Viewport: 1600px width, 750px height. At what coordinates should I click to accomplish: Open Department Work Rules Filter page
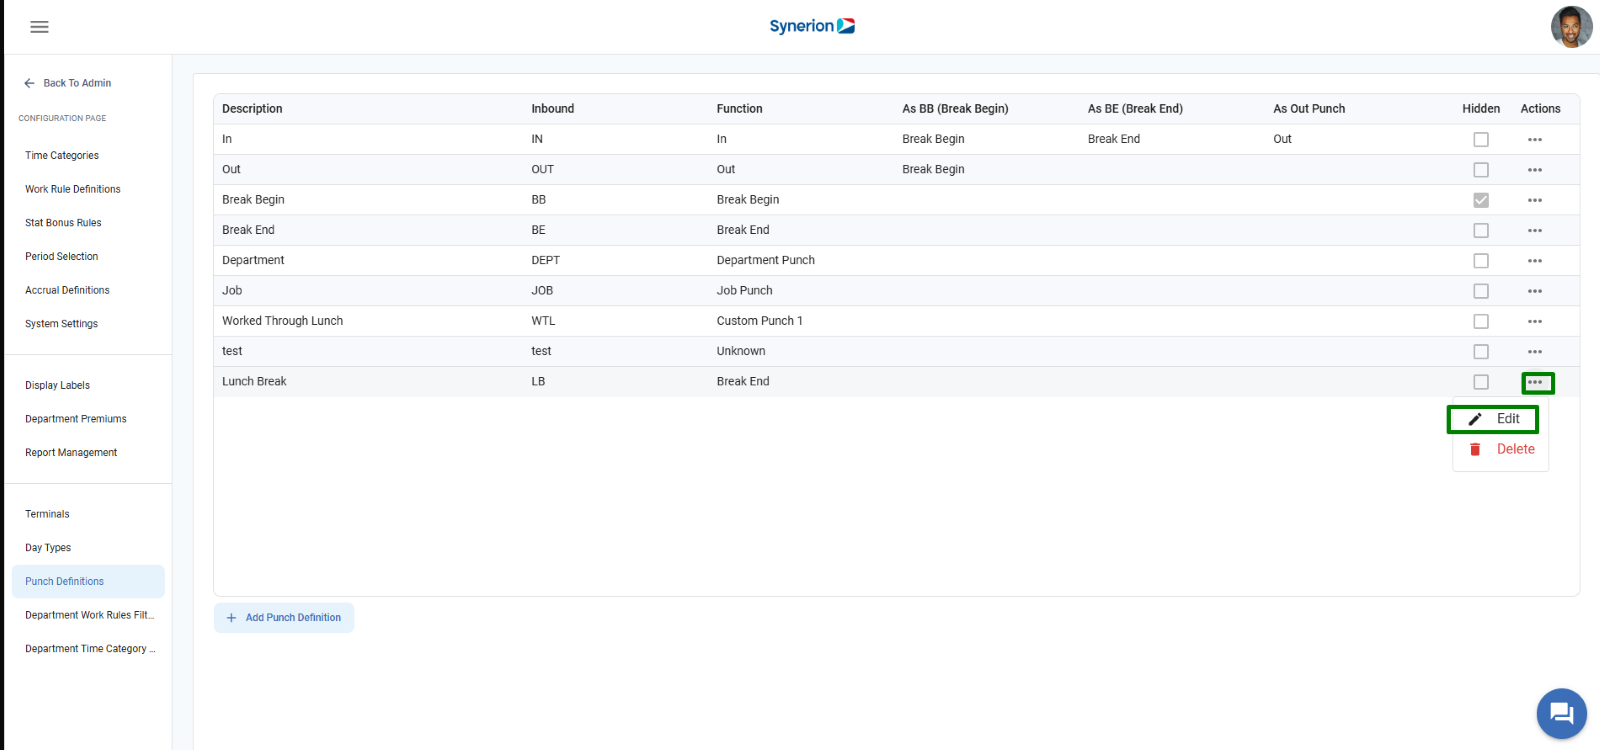(88, 615)
